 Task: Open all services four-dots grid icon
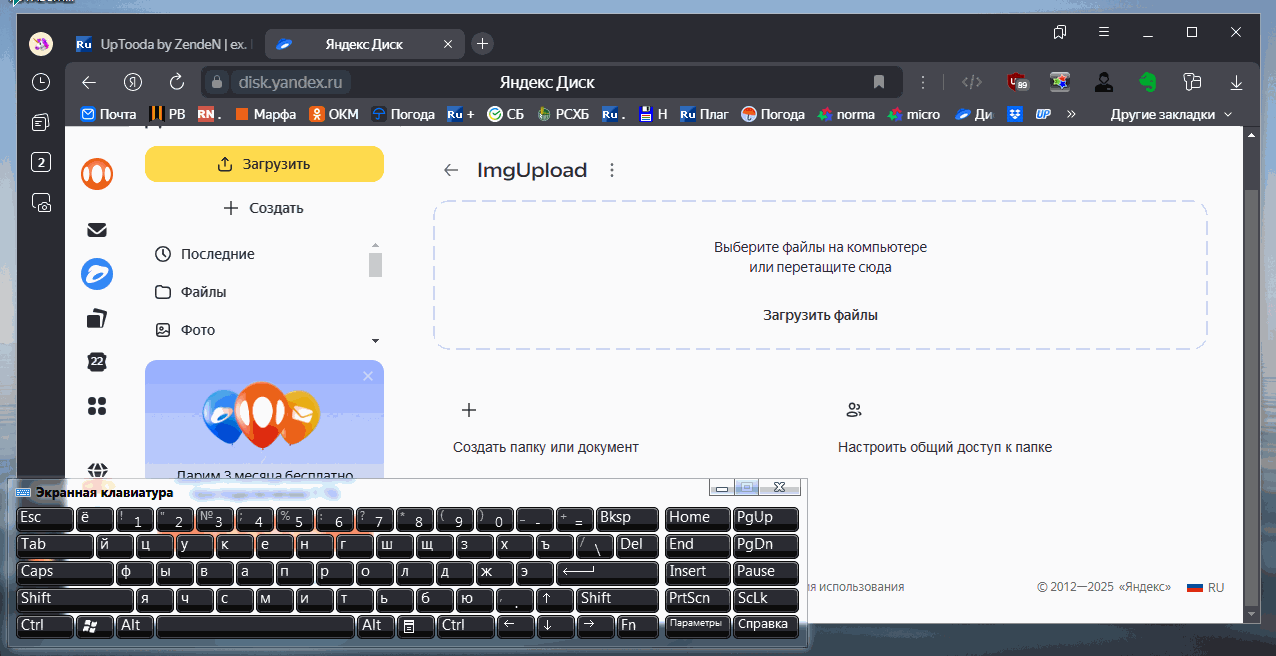[x=97, y=406]
